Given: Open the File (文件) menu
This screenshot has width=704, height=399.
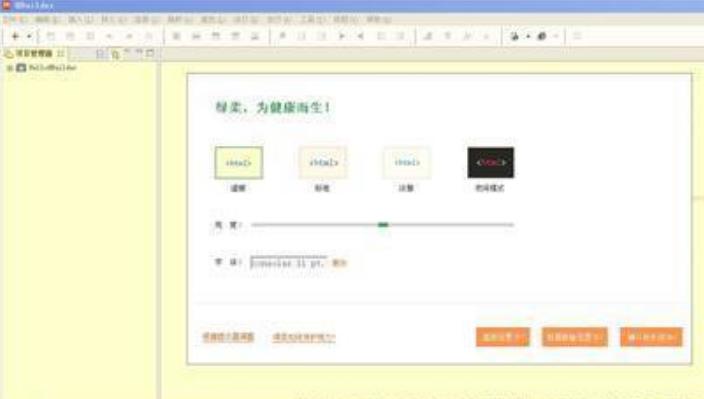Looking at the screenshot, I should point(15,19).
